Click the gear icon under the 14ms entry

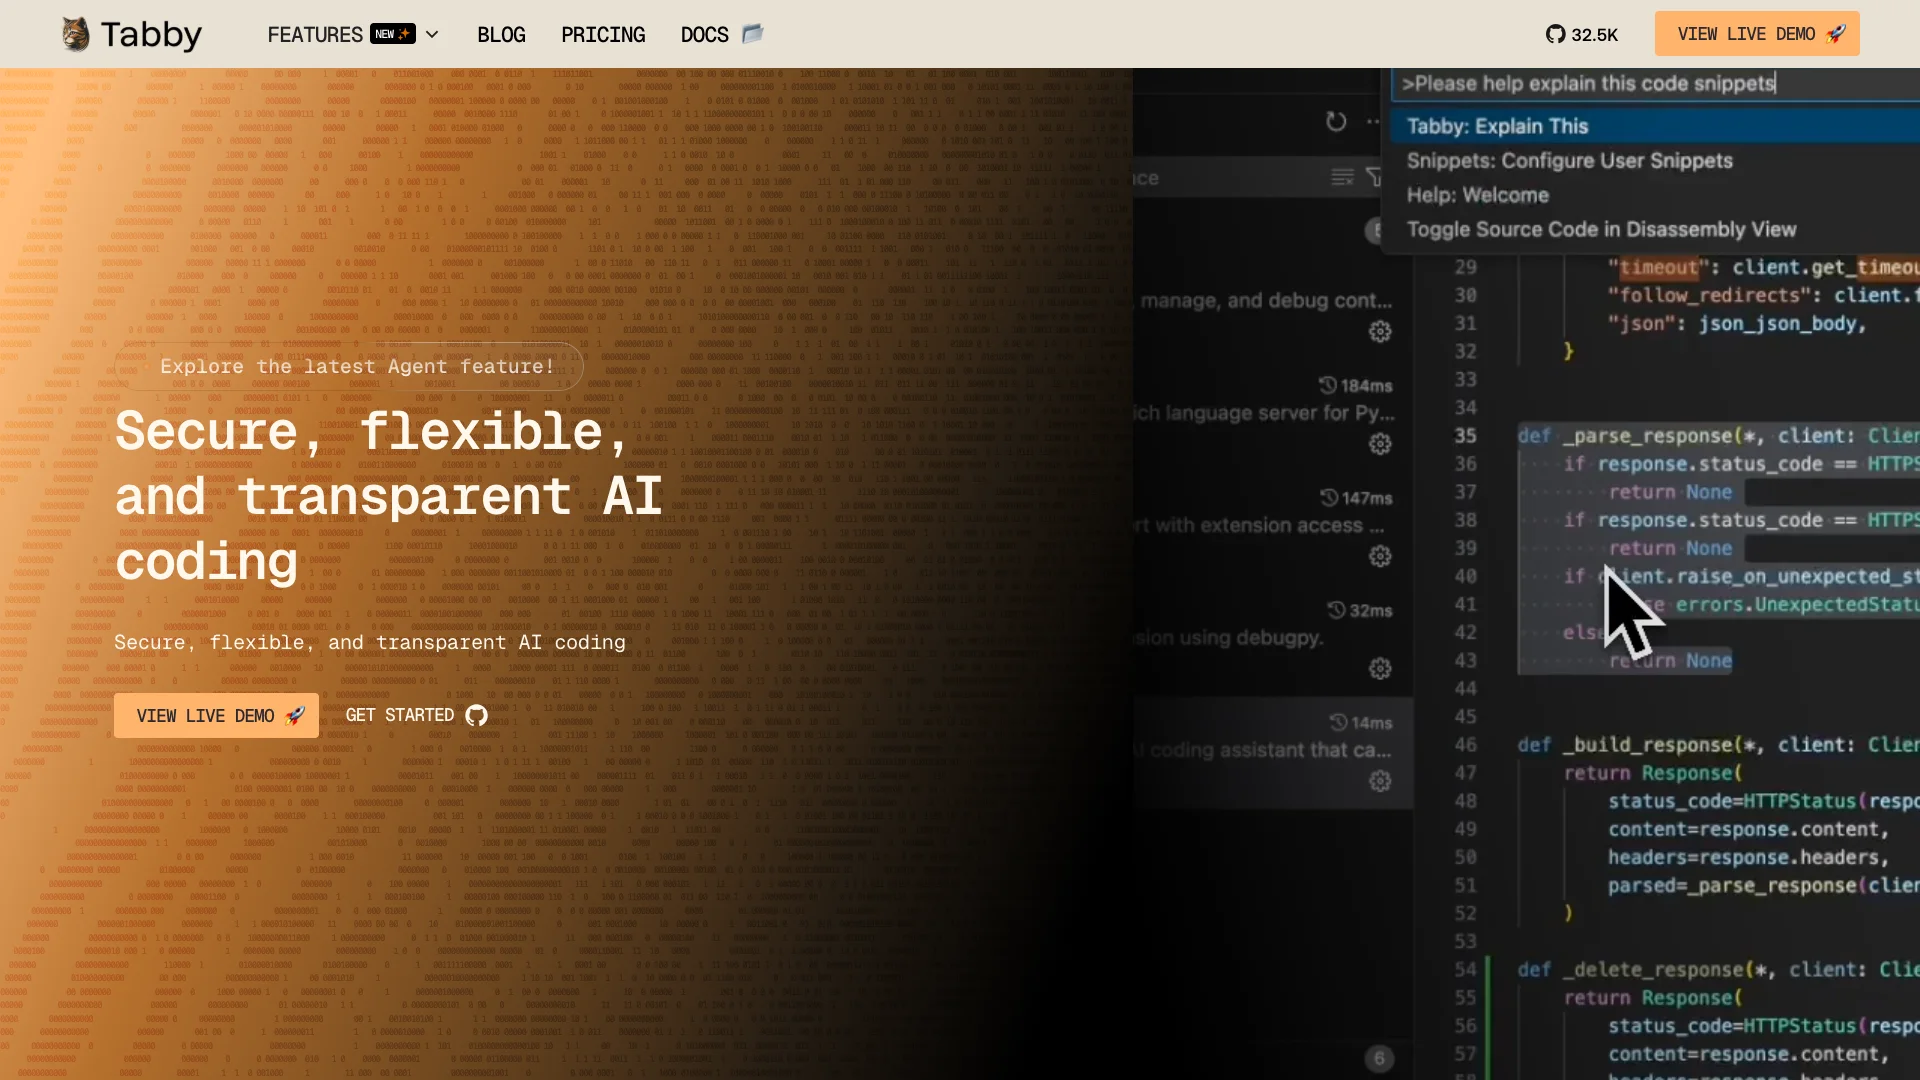coord(1380,781)
